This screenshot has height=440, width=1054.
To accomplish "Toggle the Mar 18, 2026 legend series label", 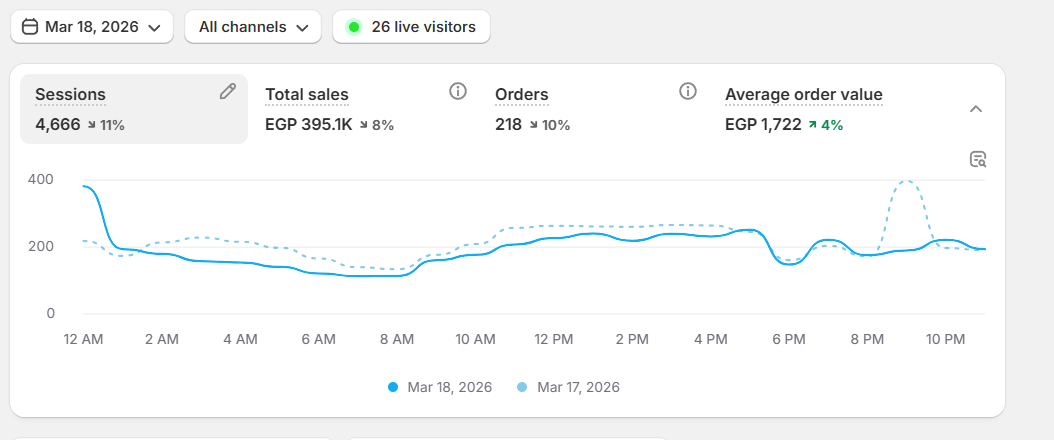I will [x=450, y=387].
